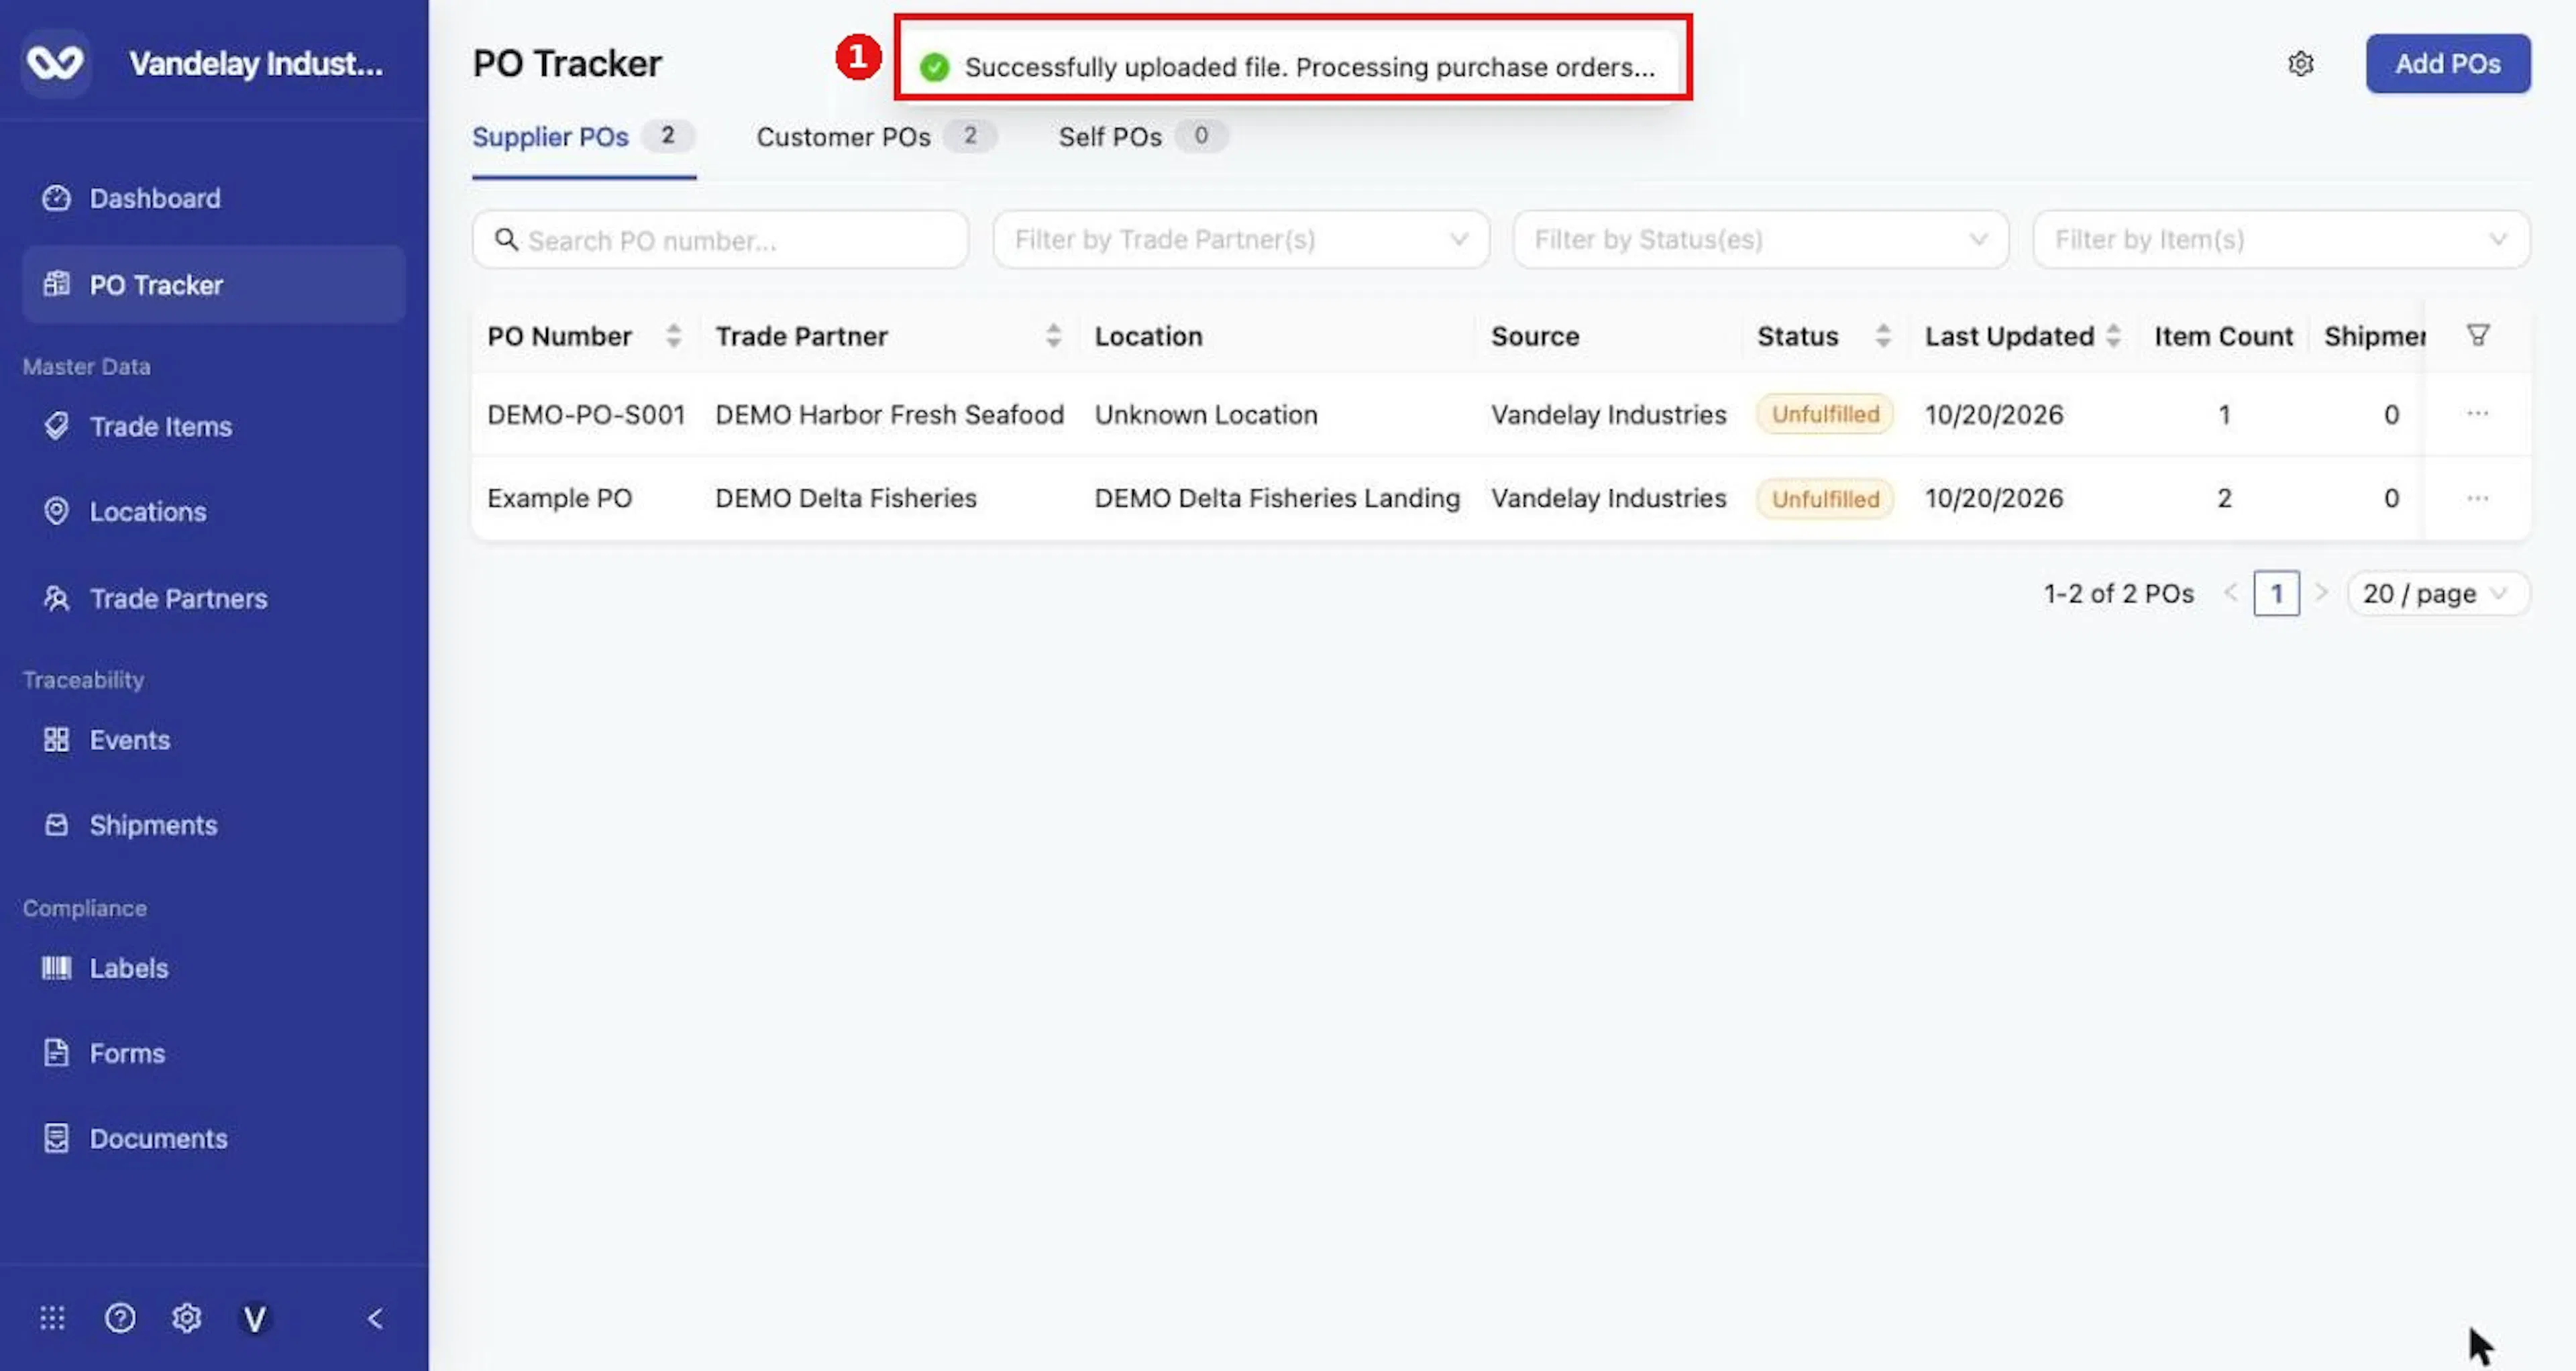This screenshot has width=2576, height=1371.
Task: Go to next page arrow in pagination
Action: point(2322,593)
